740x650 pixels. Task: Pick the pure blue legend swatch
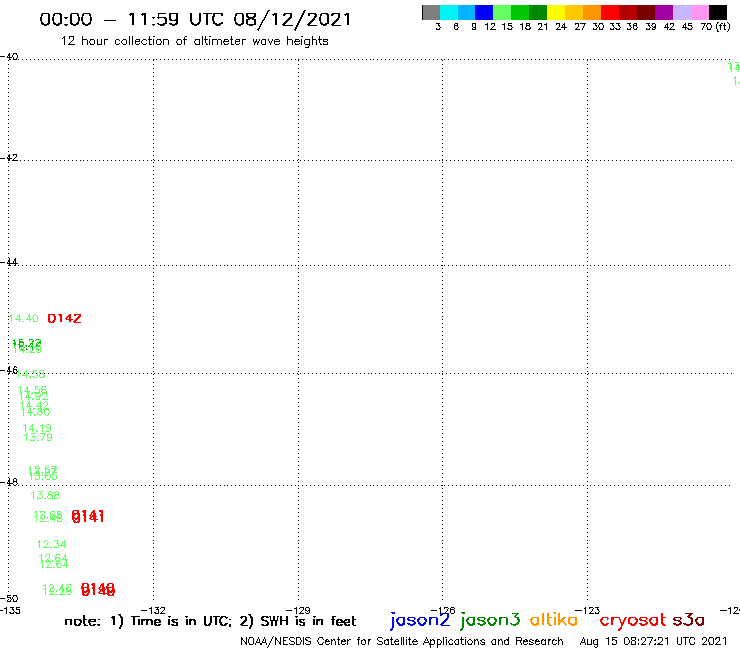click(484, 12)
